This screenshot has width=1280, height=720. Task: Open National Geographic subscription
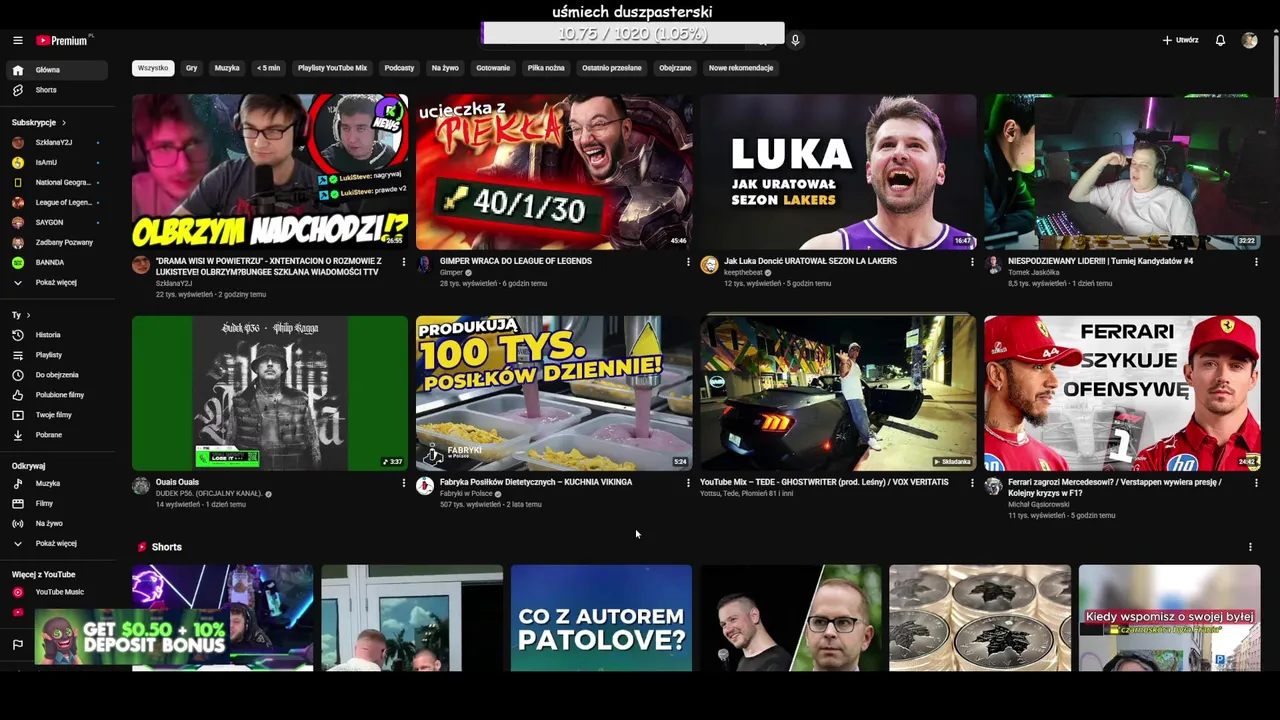pos(56,183)
